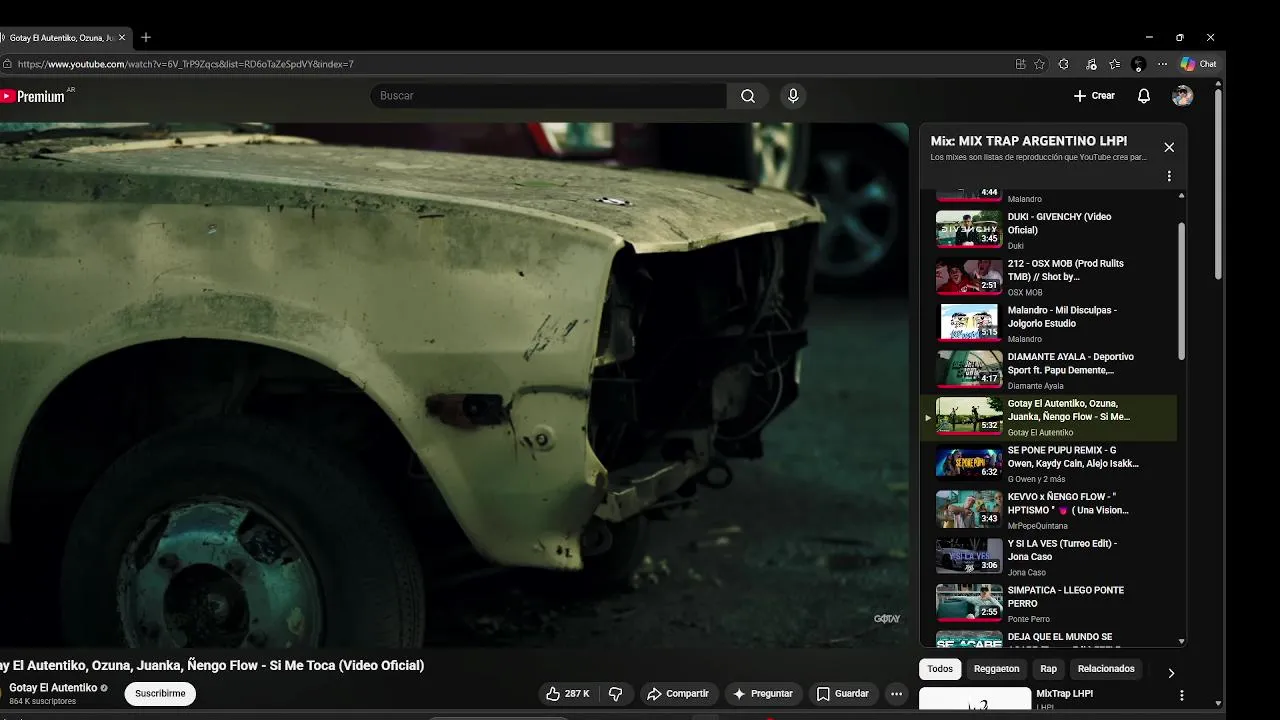
Task: Select the Todos filter chip
Action: [x=940, y=669]
